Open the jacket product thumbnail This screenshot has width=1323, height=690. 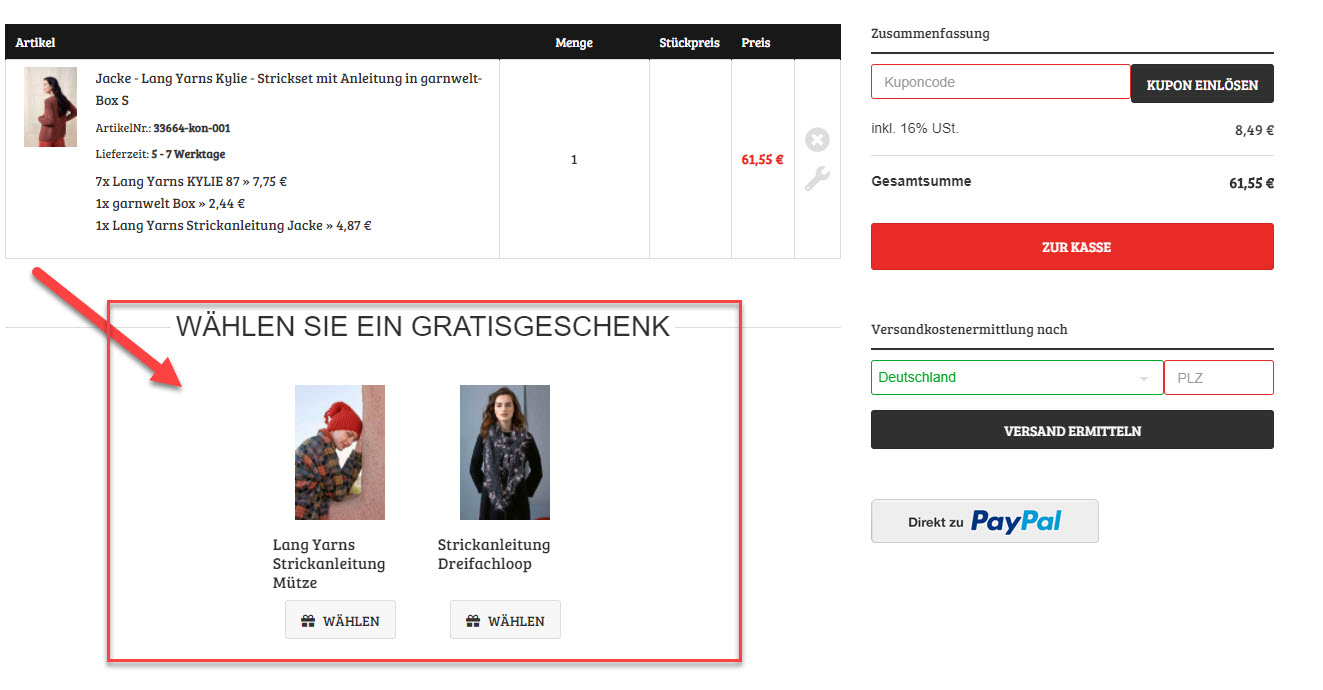coord(50,107)
